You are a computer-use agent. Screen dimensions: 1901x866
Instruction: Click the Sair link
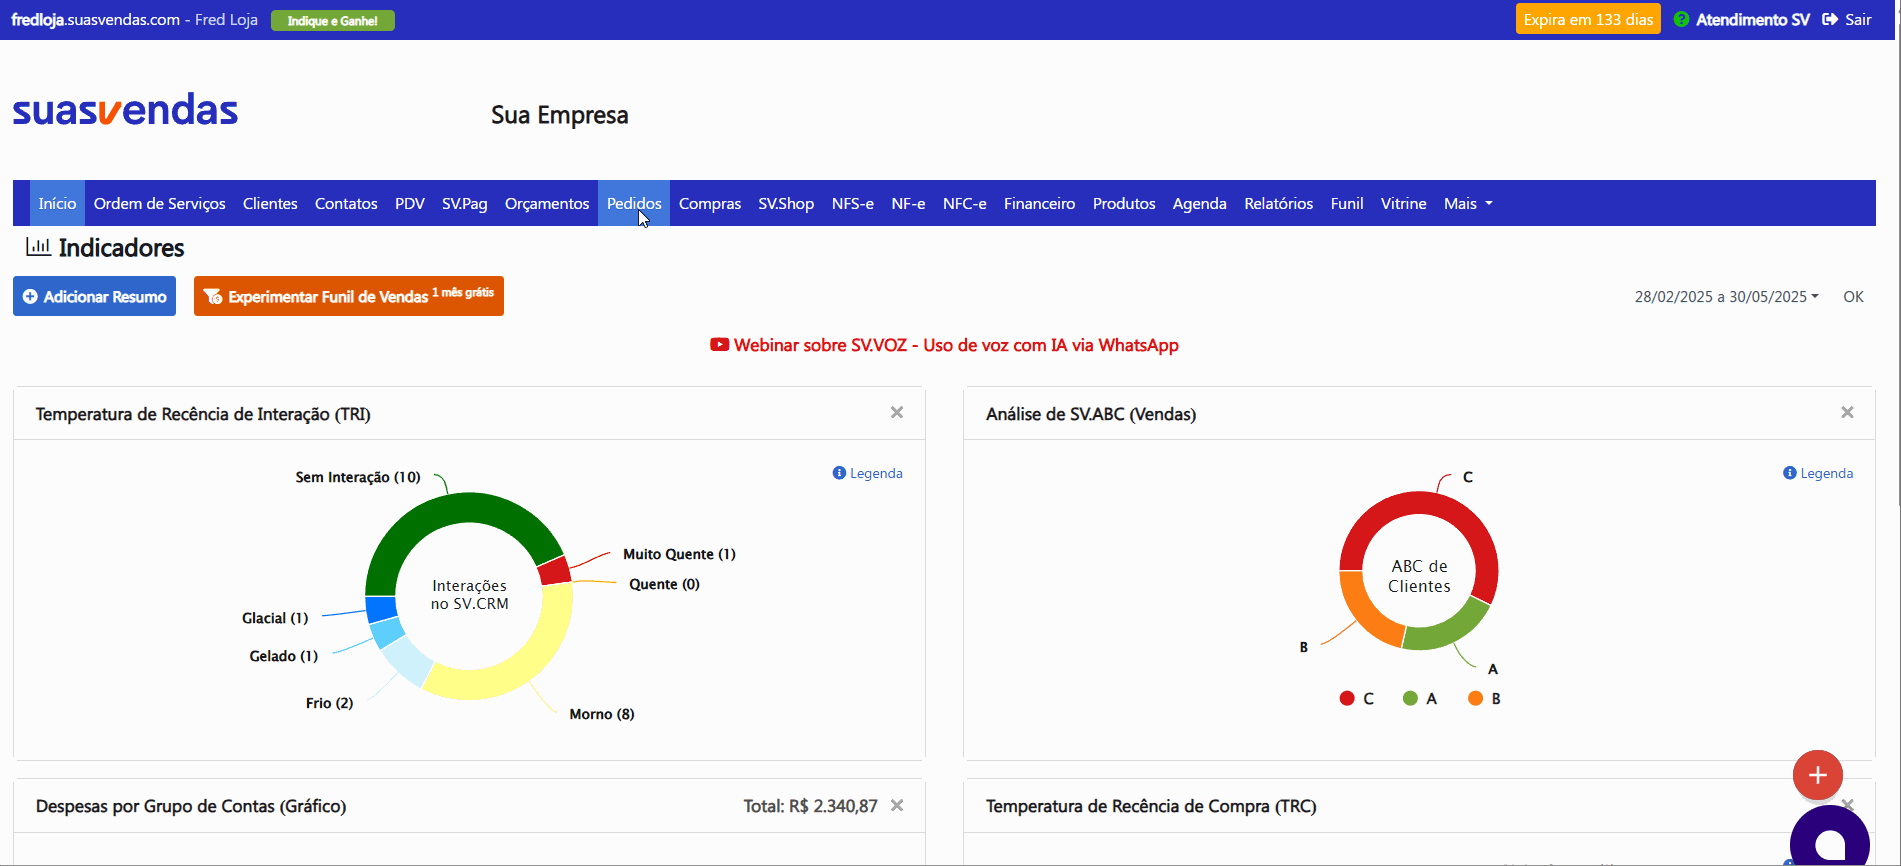click(1859, 19)
